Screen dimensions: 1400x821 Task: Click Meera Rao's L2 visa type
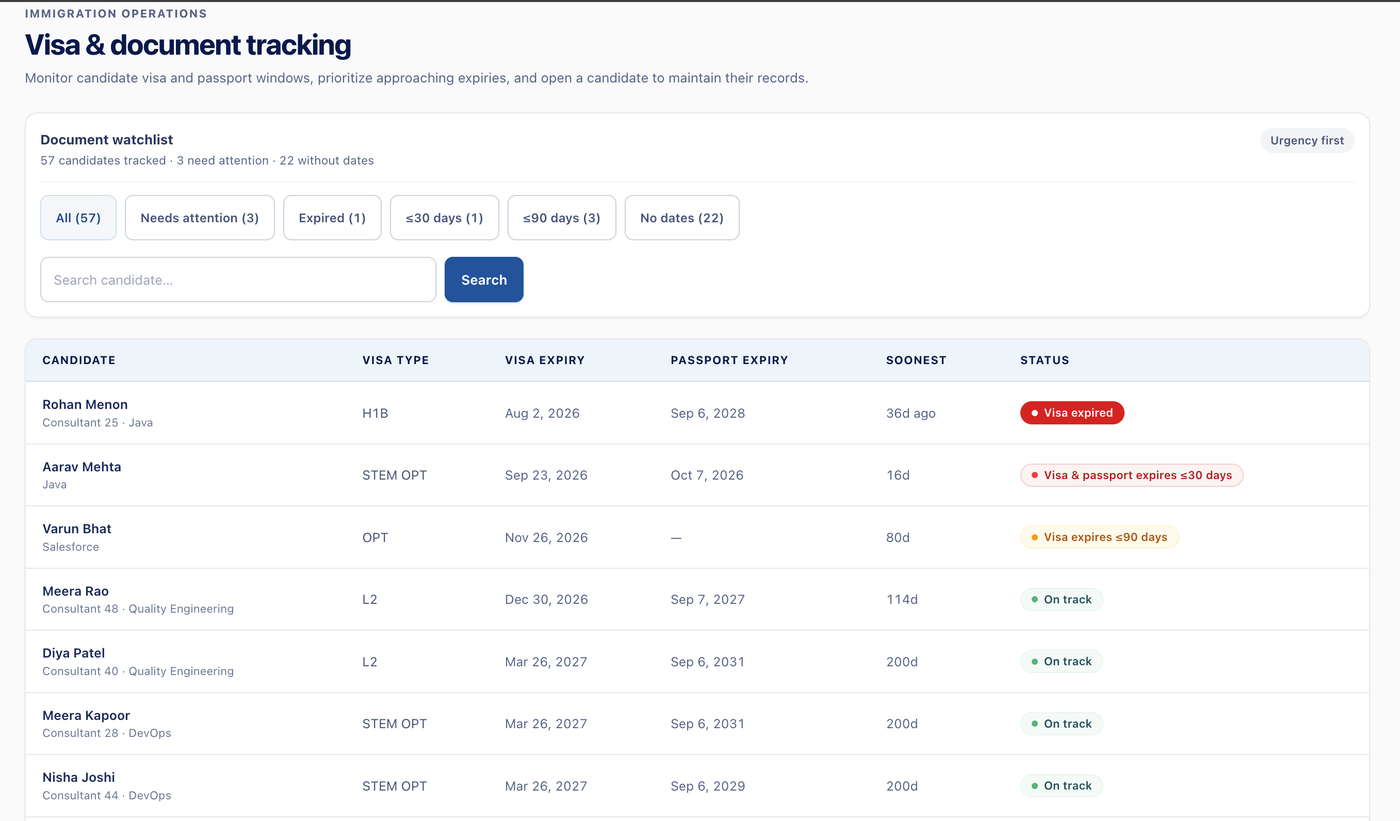click(x=370, y=599)
